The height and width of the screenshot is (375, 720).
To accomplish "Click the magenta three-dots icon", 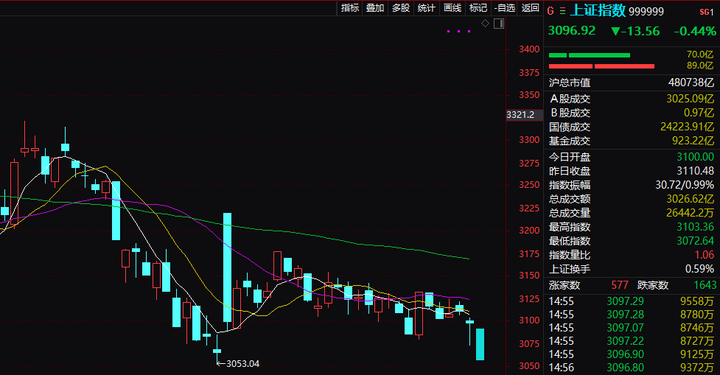I will [459, 31].
